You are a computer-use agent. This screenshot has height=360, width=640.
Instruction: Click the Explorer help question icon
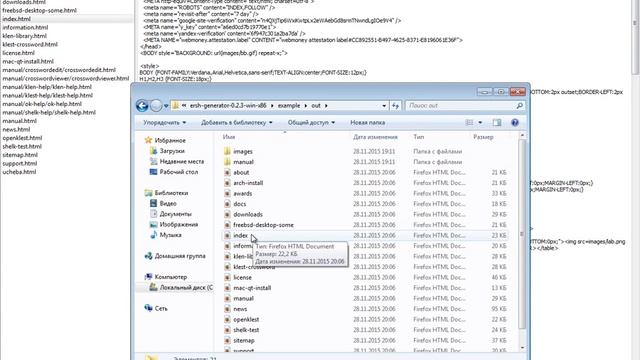pos(515,122)
